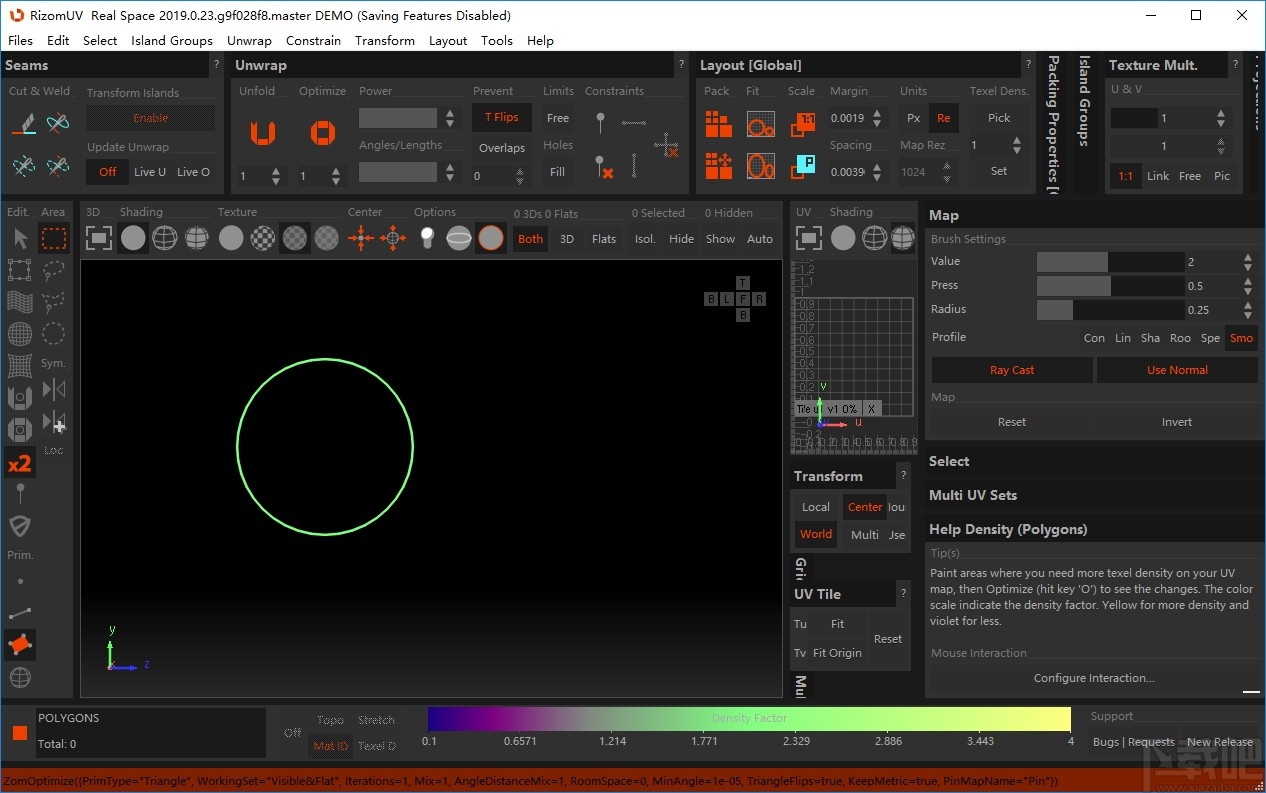This screenshot has width=1266, height=793.
Task: Click the Invert map button
Action: [x=1176, y=422]
